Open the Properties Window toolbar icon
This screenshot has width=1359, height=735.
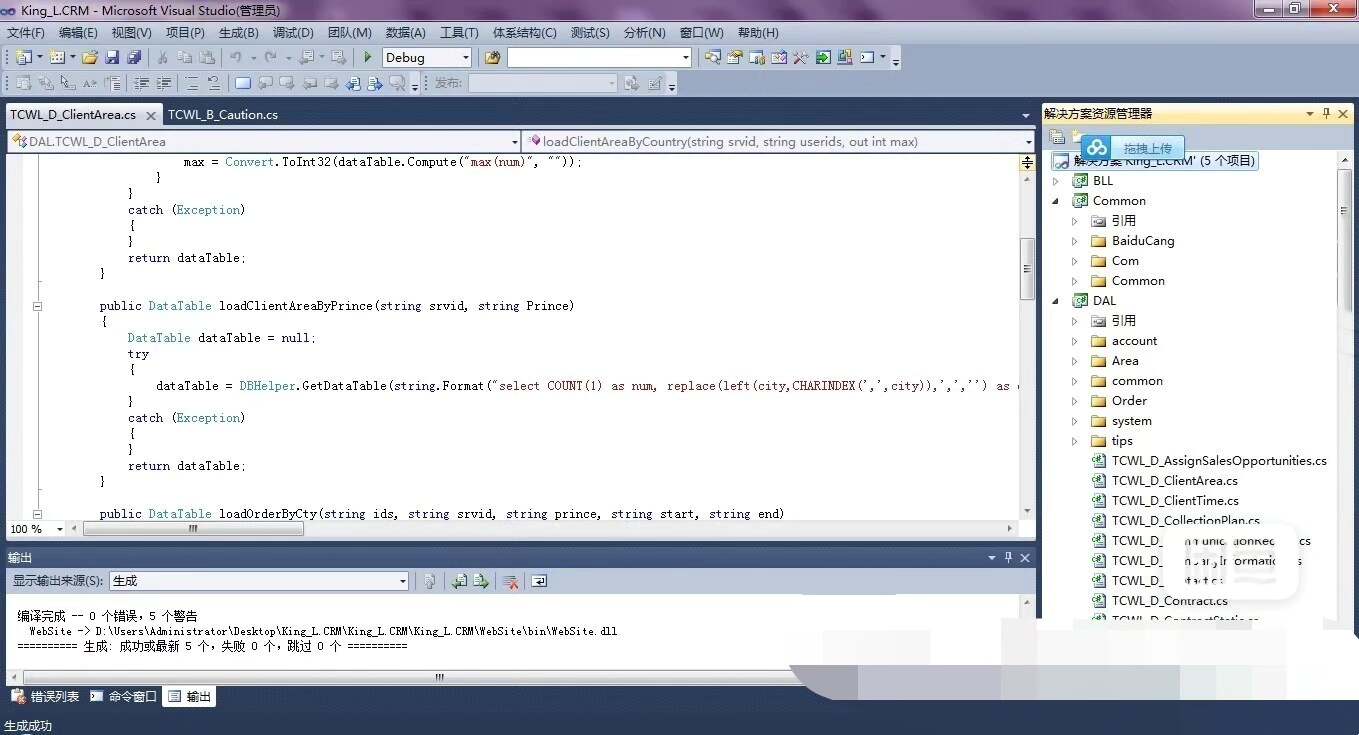735,58
